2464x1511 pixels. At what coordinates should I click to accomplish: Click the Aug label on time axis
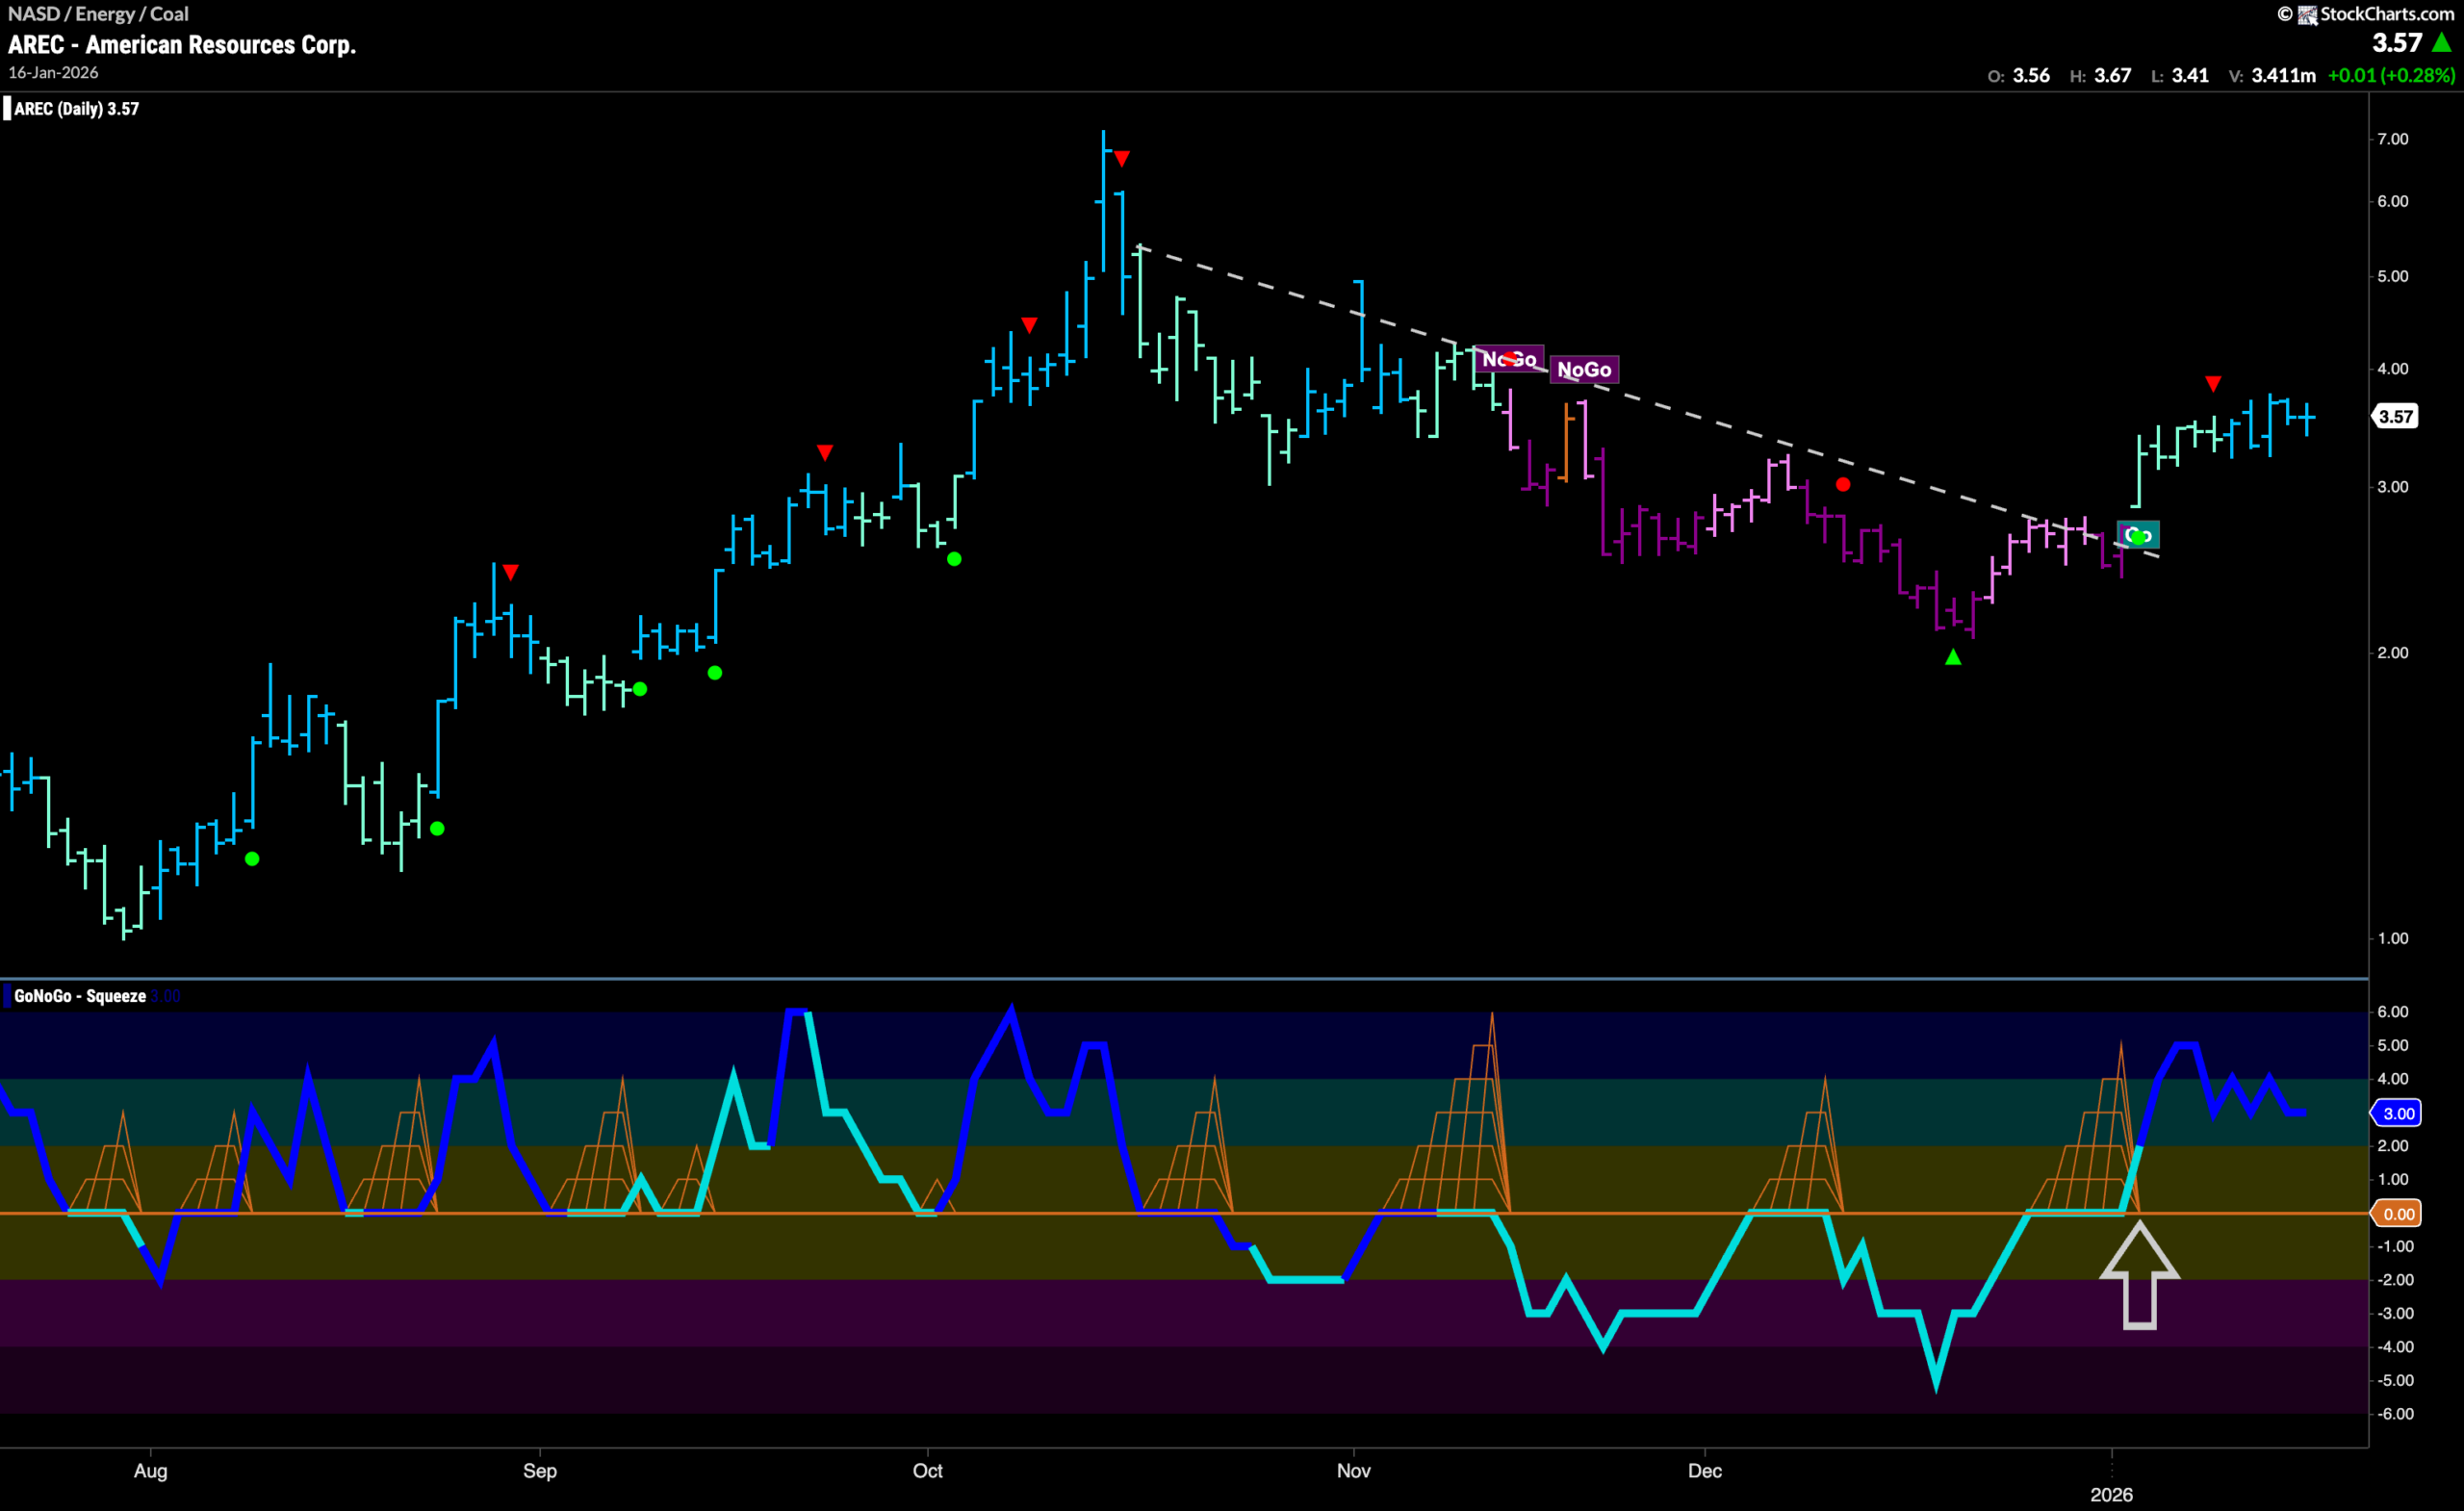[x=151, y=1471]
